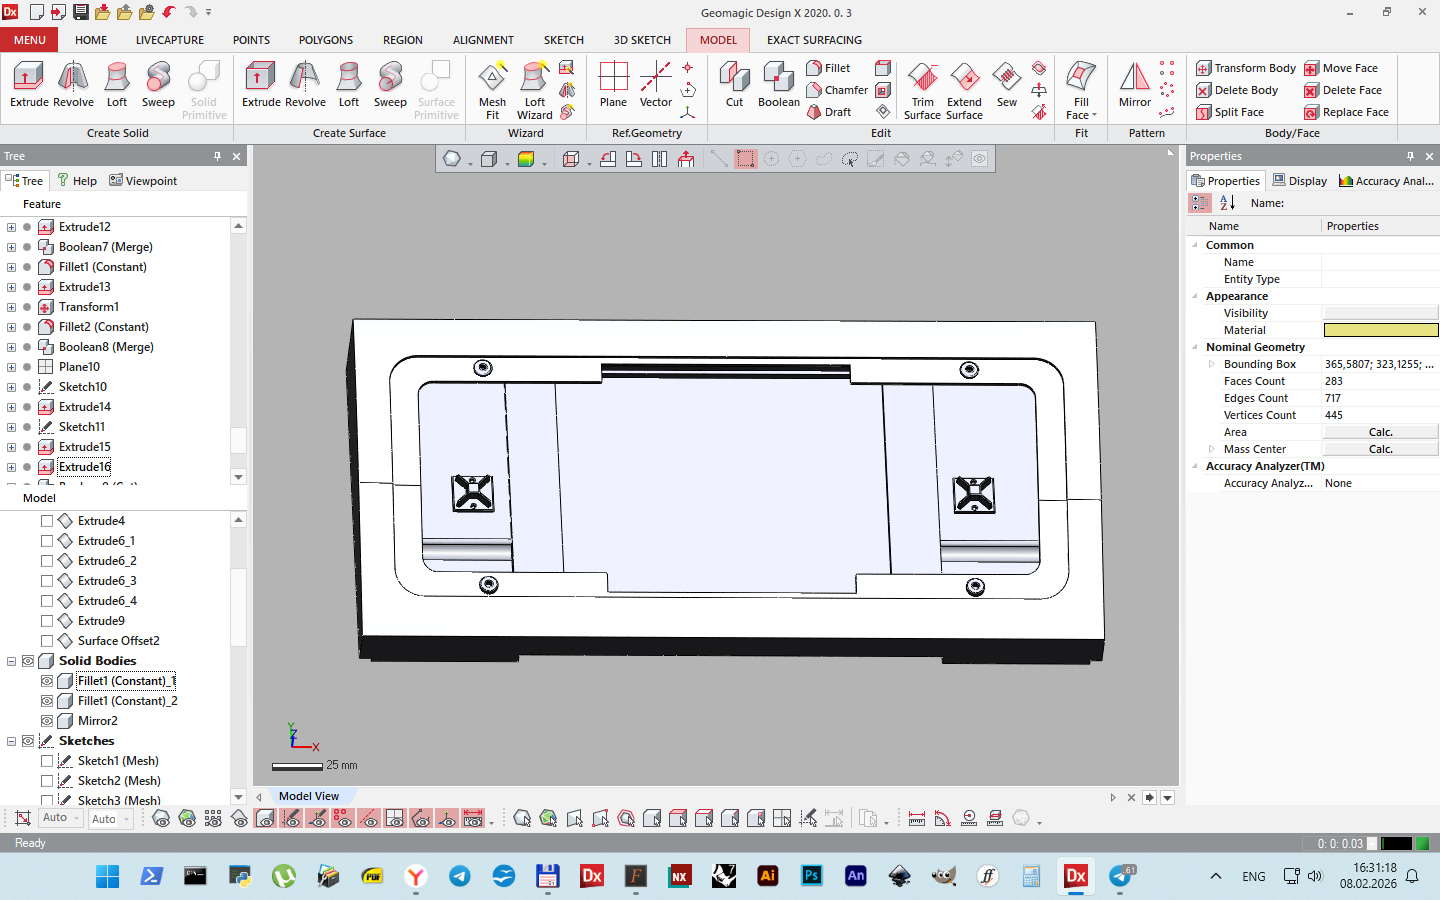Toggle the Sketch1 (Mesh) visibility checkbox
Screen dimensions: 1440x900
[47, 761]
